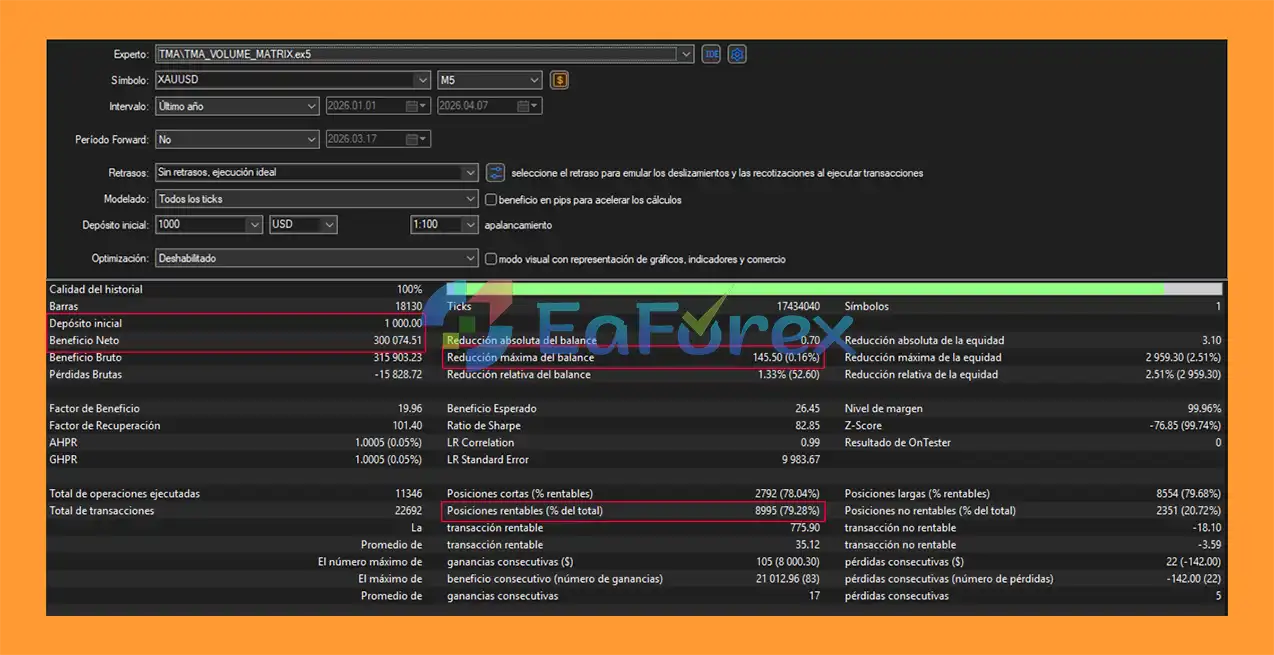Viewport: 1274px width, 655px height.
Task: Open calendar for forward date 2026.03.17
Action: pyautogui.click(x=416, y=140)
